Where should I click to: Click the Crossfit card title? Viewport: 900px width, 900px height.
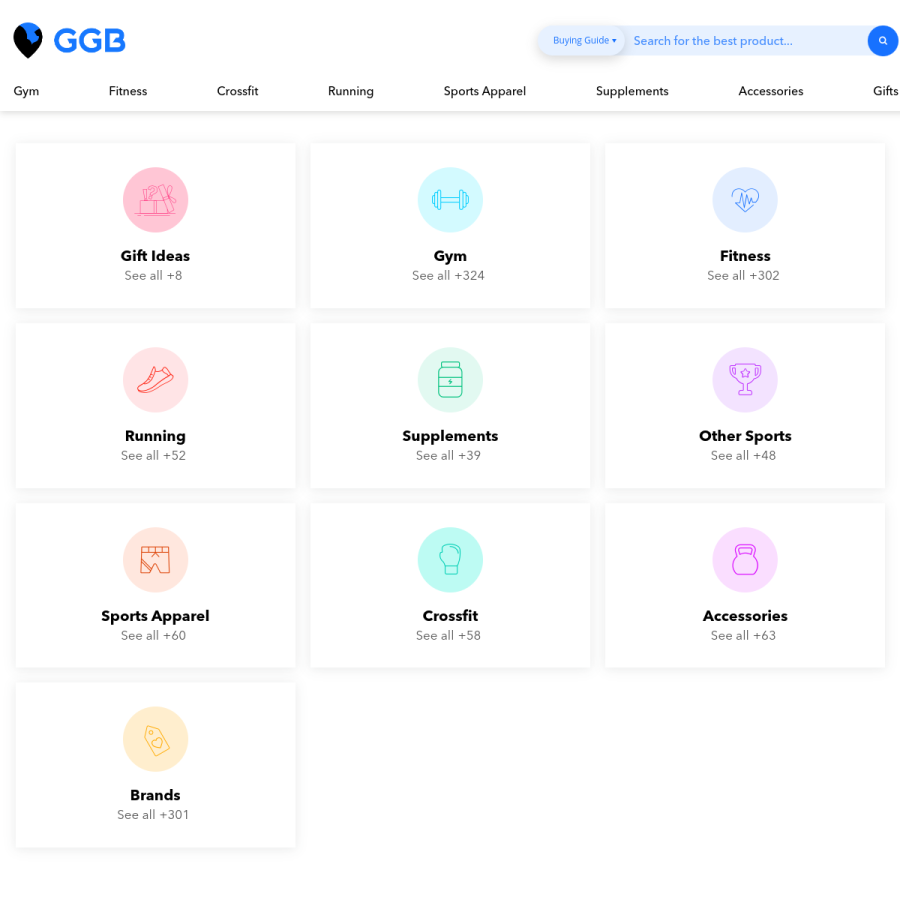[x=450, y=616]
